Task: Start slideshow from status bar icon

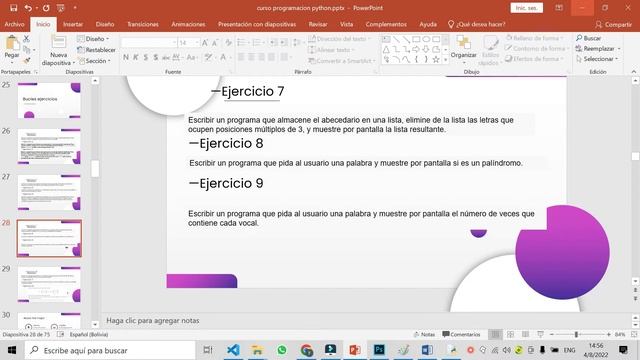Action: [x=540, y=334]
